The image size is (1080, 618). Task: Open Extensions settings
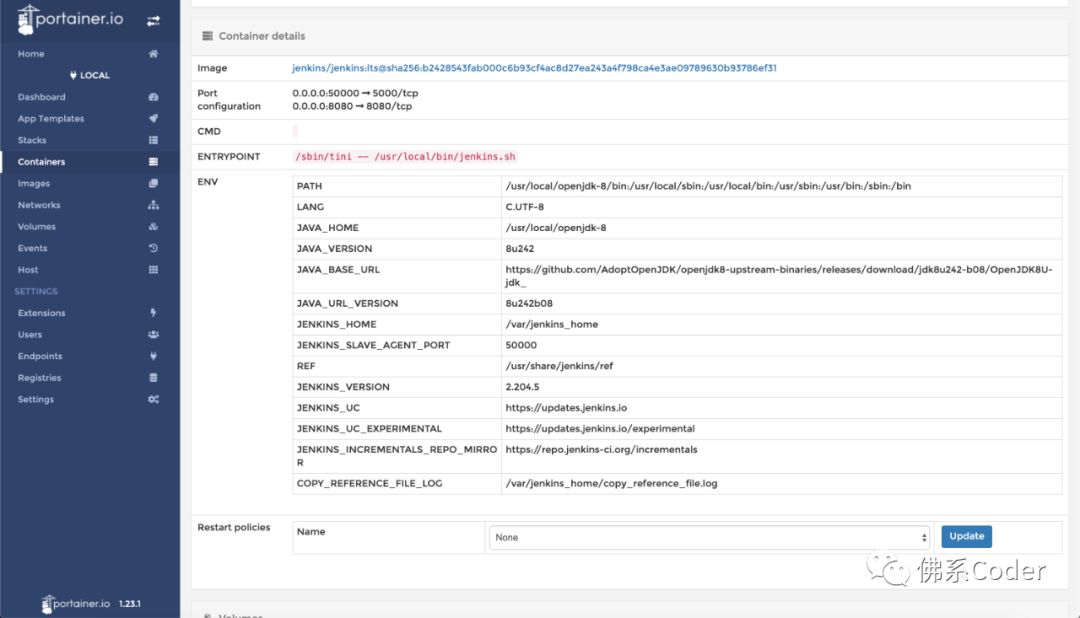click(41, 313)
